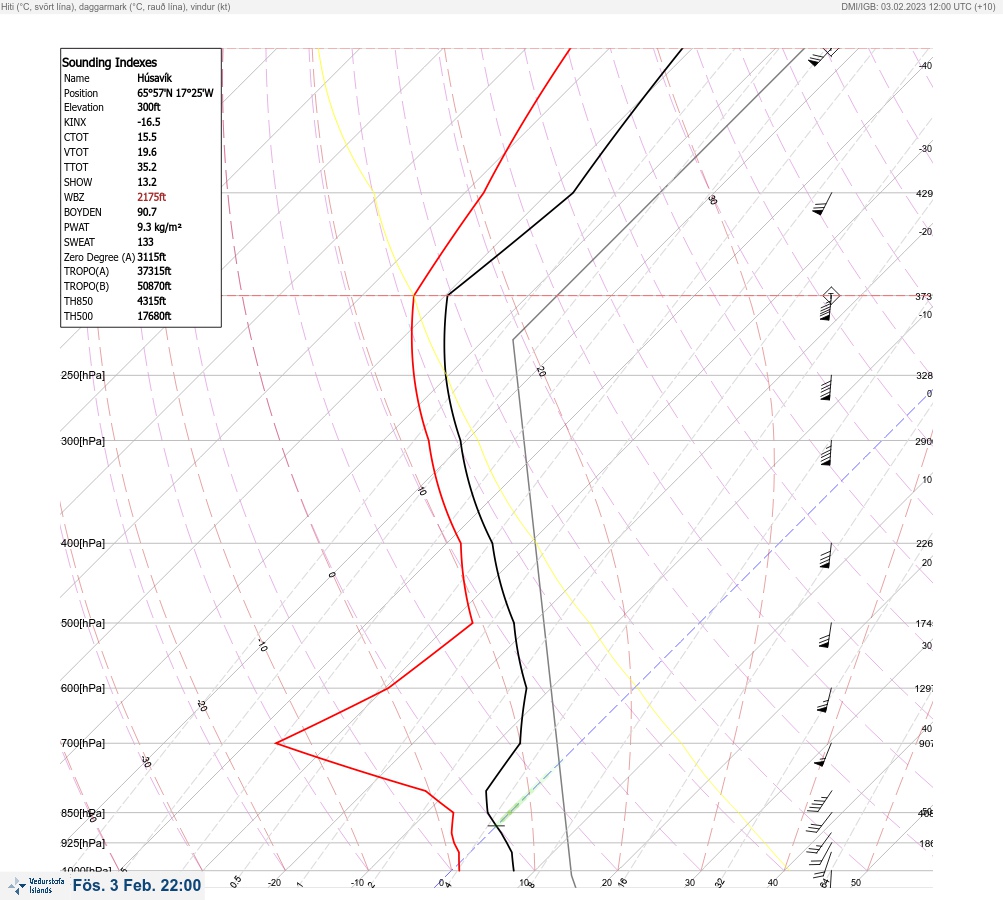Click the wind barb at 400 hPa level
Screen dimensions: 1003x900
point(826,555)
